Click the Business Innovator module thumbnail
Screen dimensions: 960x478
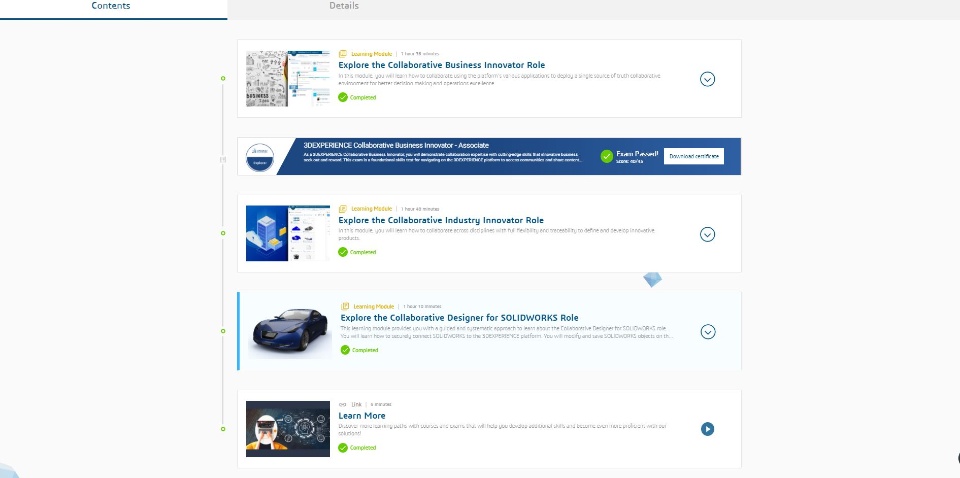tap(288, 78)
